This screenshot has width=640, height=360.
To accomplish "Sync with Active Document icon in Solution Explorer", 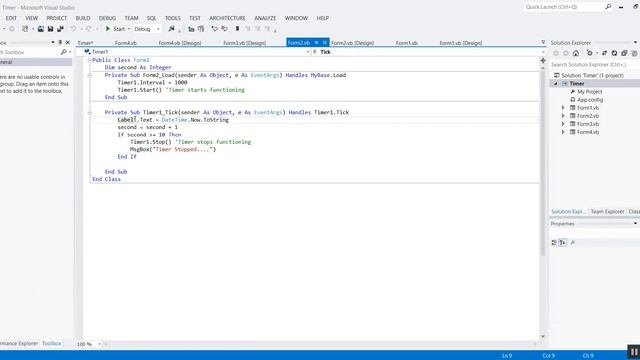I will pyautogui.click(x=604, y=53).
